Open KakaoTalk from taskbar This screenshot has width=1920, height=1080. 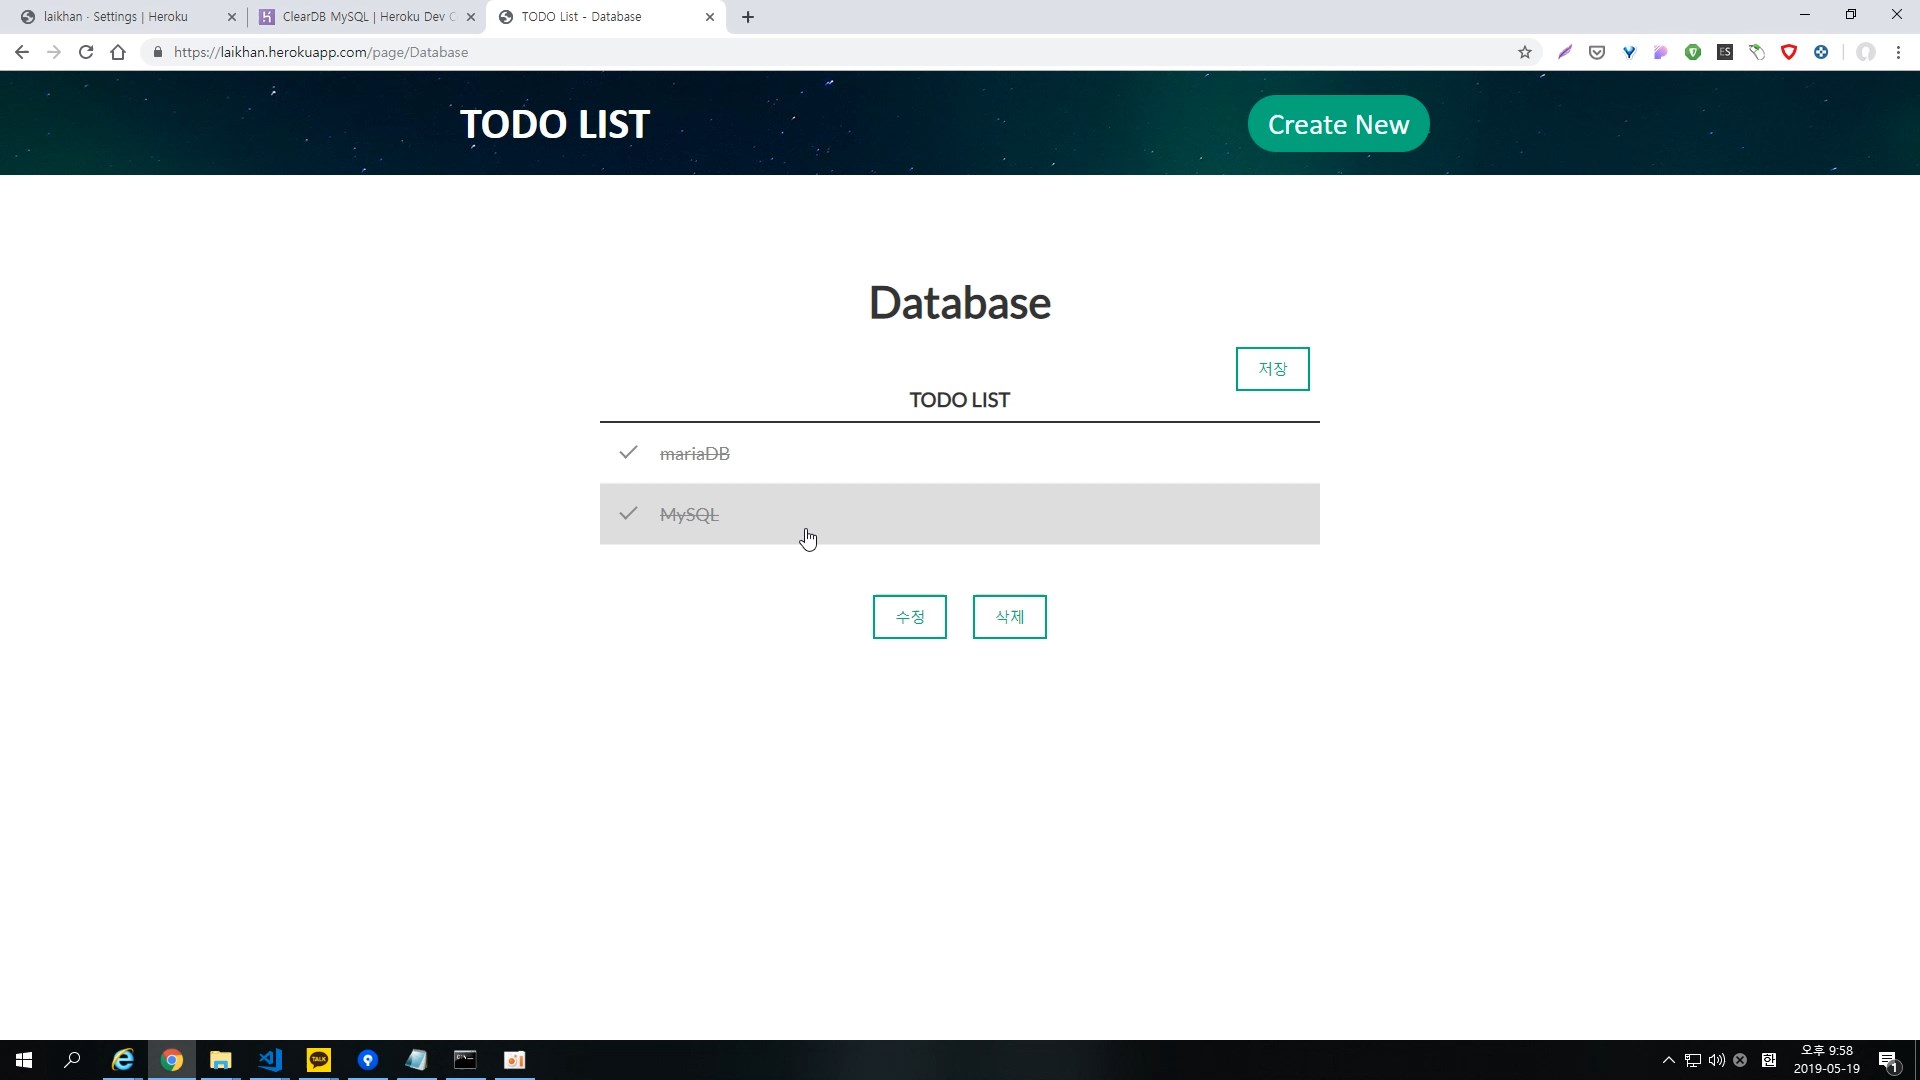[x=319, y=1060]
